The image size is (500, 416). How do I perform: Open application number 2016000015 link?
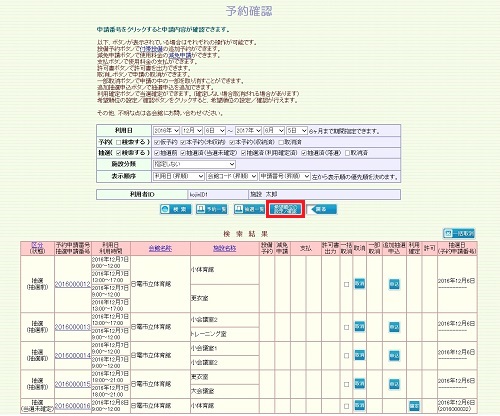(x=73, y=384)
